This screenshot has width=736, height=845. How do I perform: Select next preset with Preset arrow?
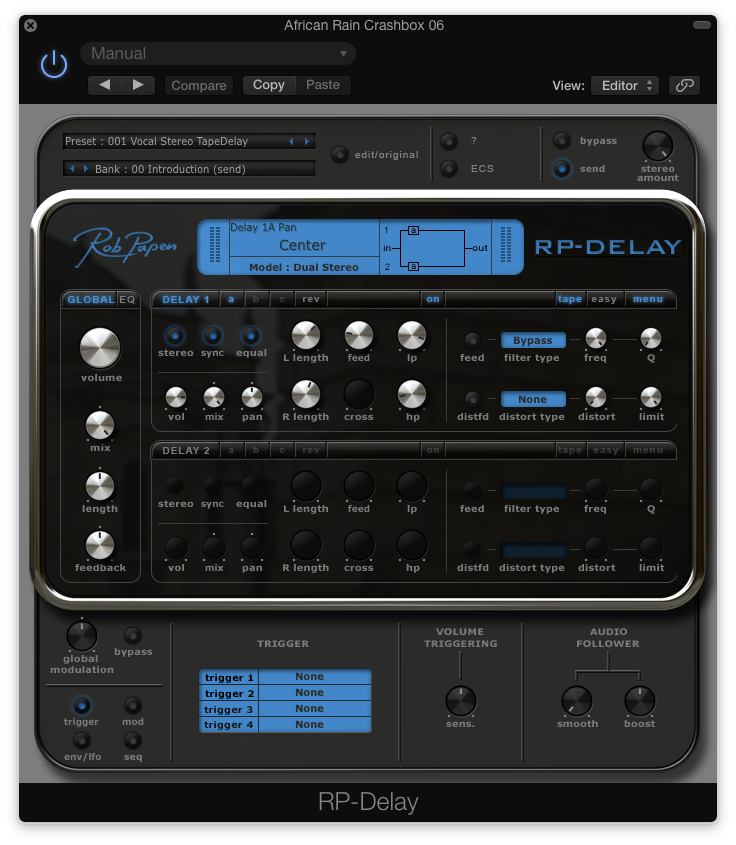(x=307, y=141)
